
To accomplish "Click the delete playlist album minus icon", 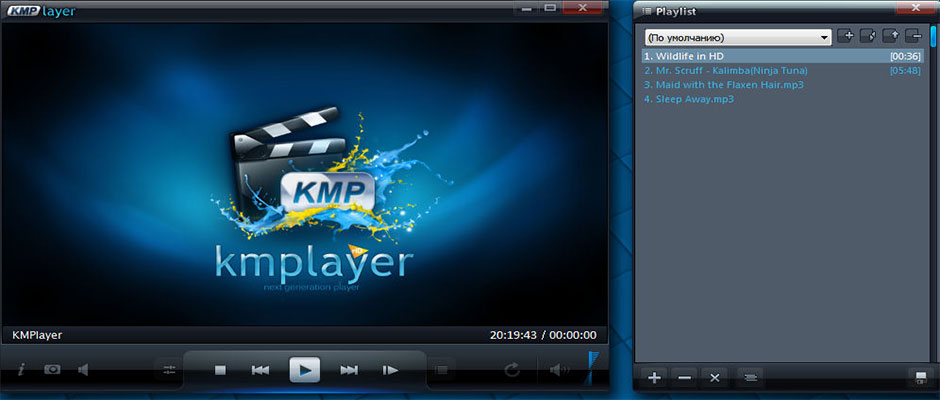I will click(914, 36).
